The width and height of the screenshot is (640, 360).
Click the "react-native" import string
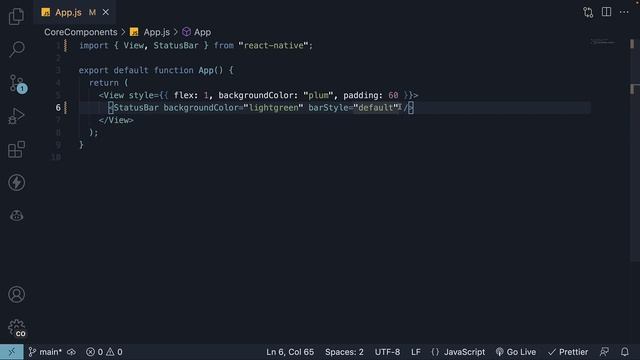273,45
